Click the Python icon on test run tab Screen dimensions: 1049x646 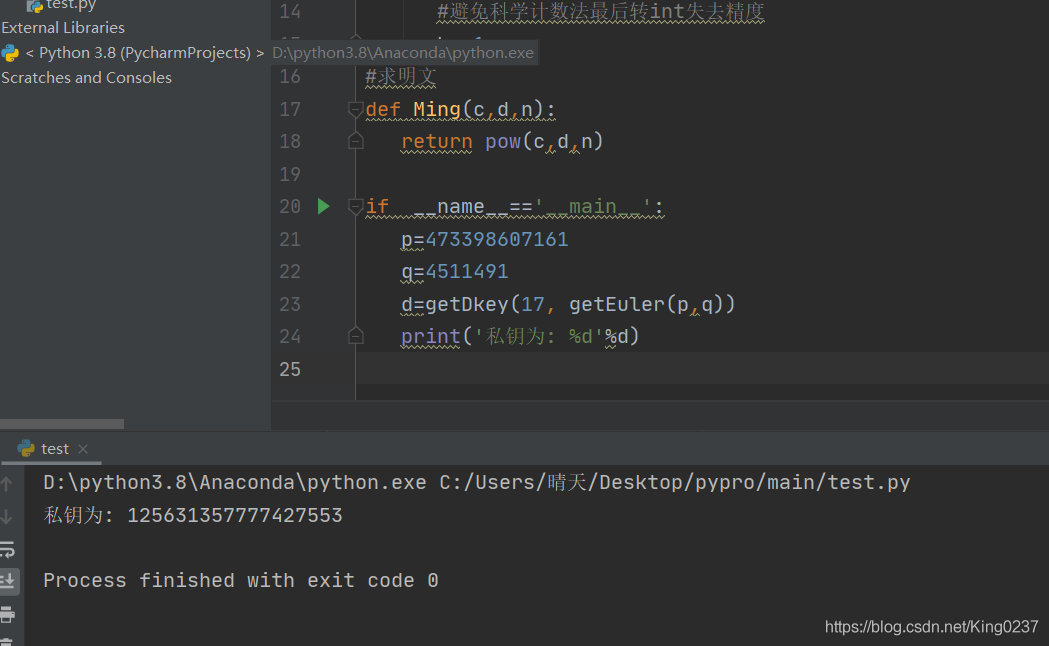pos(26,448)
